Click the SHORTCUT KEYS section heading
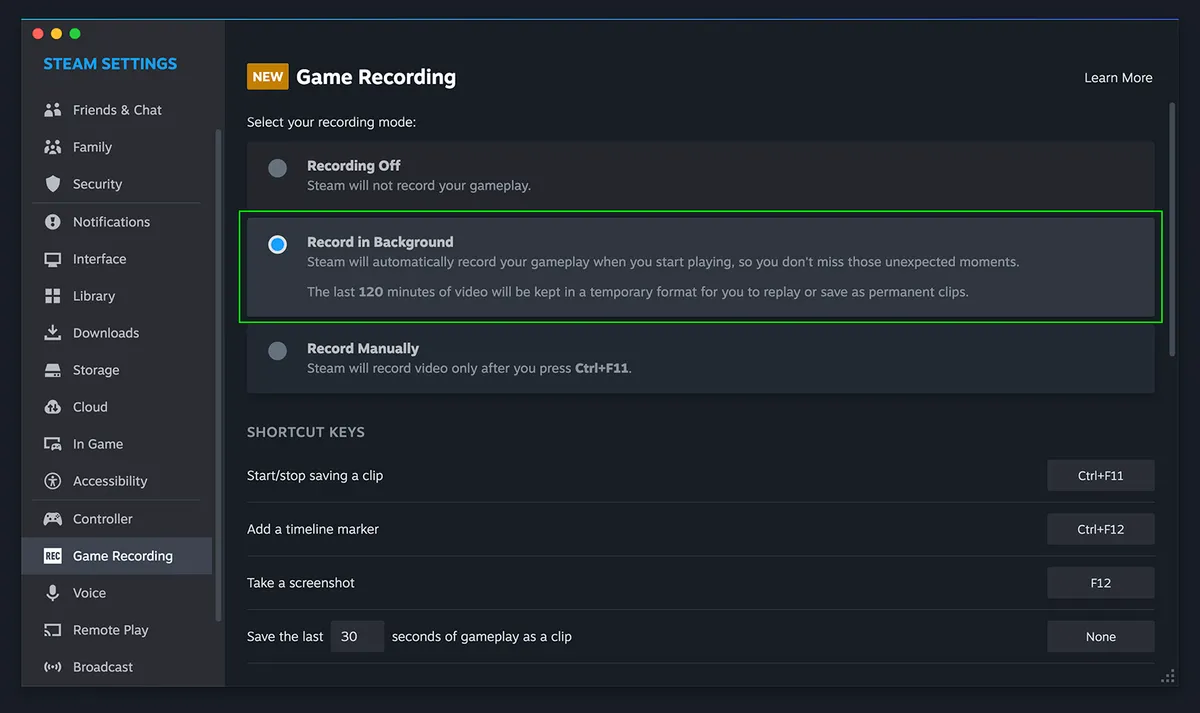Image resolution: width=1200 pixels, height=713 pixels. point(306,432)
